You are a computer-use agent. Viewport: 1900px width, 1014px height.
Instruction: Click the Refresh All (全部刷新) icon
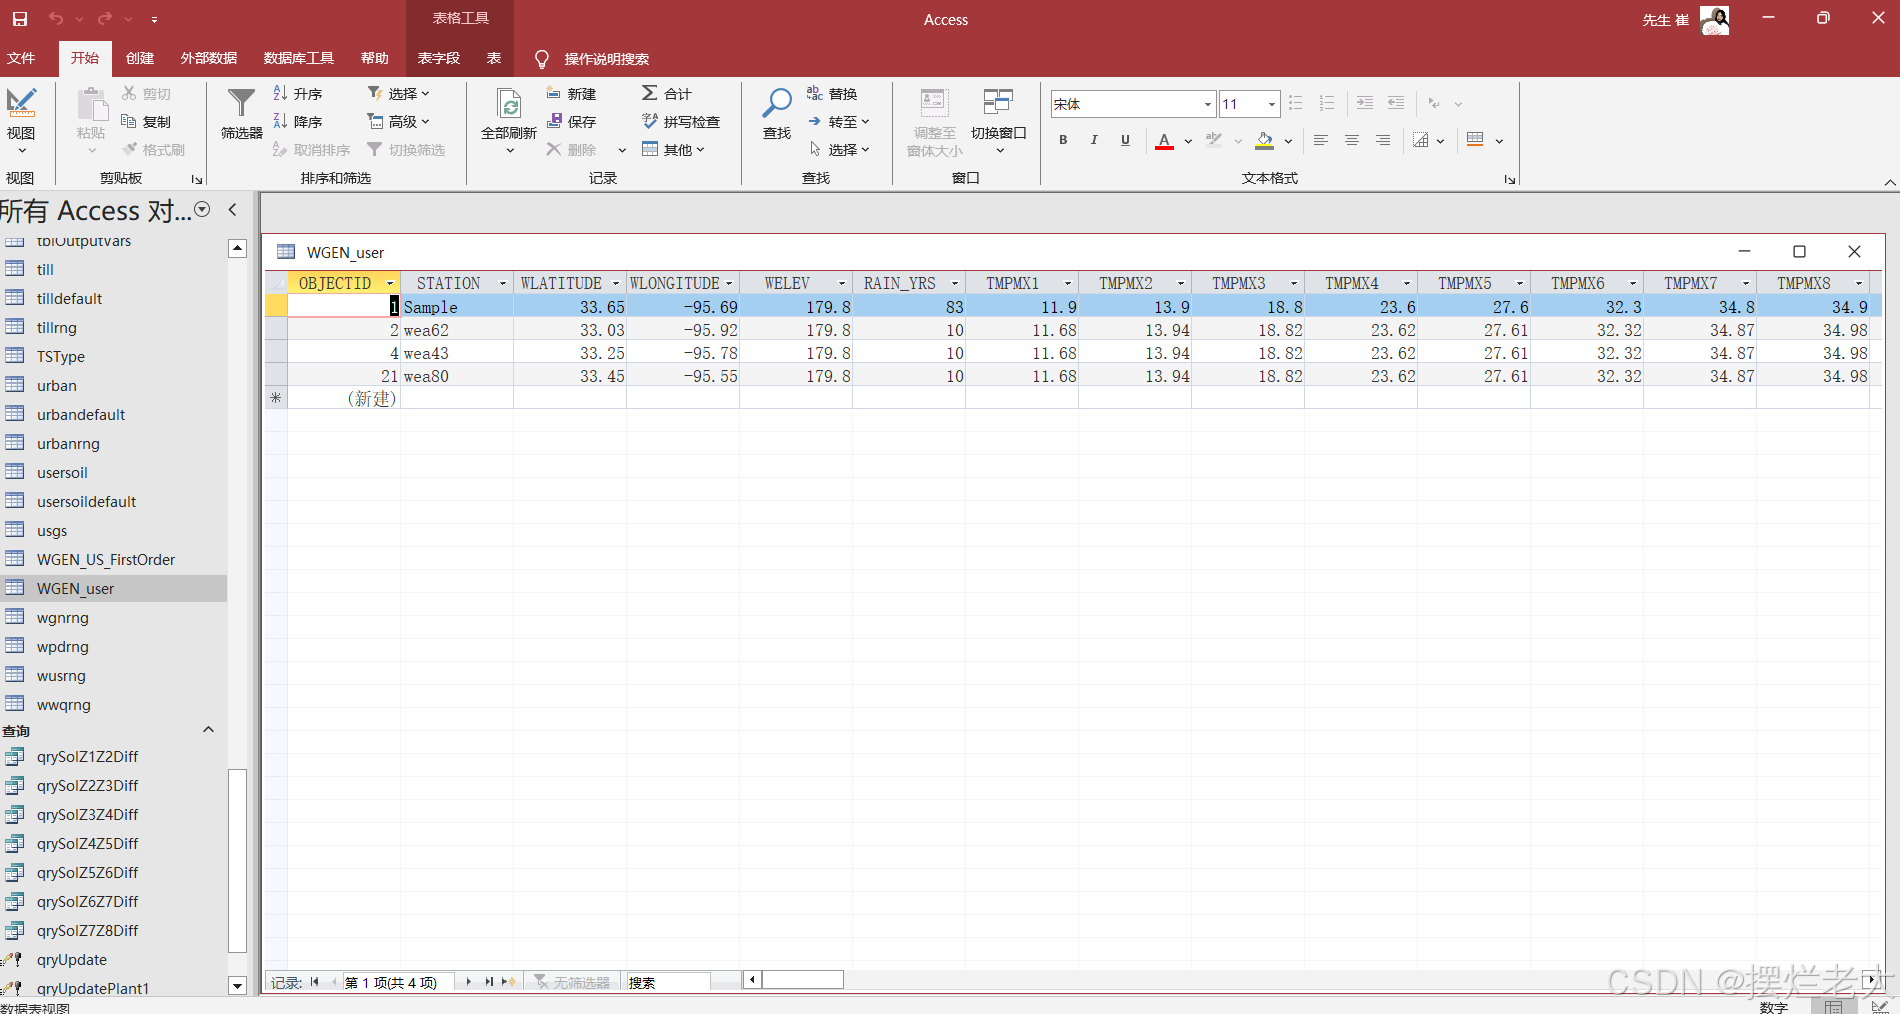click(x=509, y=104)
